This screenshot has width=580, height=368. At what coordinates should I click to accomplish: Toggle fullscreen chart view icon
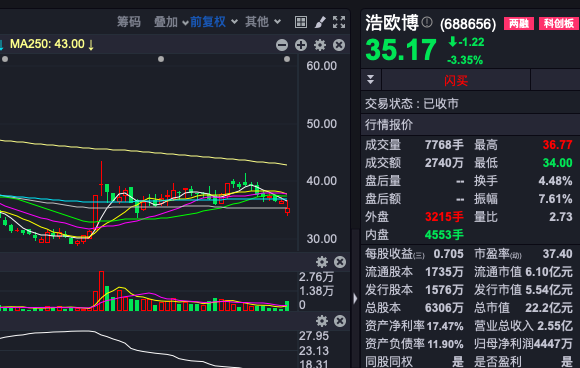(339, 22)
